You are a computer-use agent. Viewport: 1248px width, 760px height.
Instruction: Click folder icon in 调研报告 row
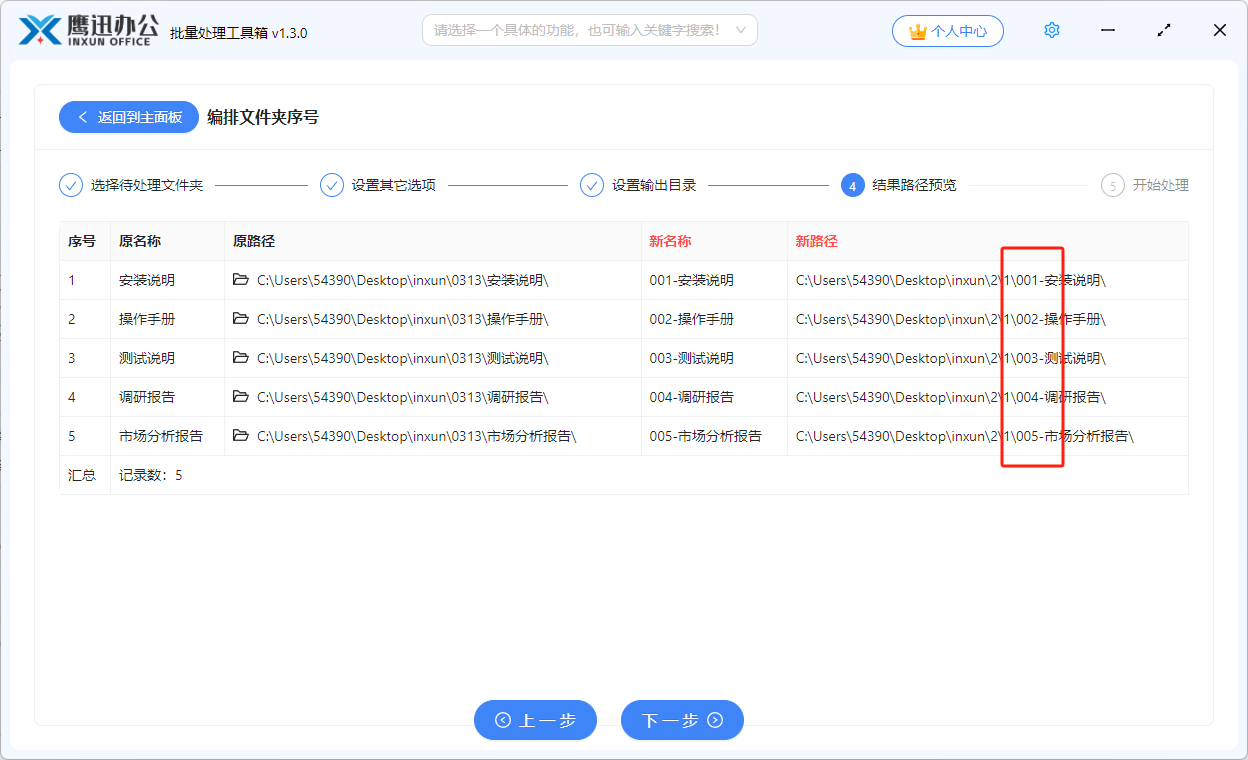click(x=241, y=397)
